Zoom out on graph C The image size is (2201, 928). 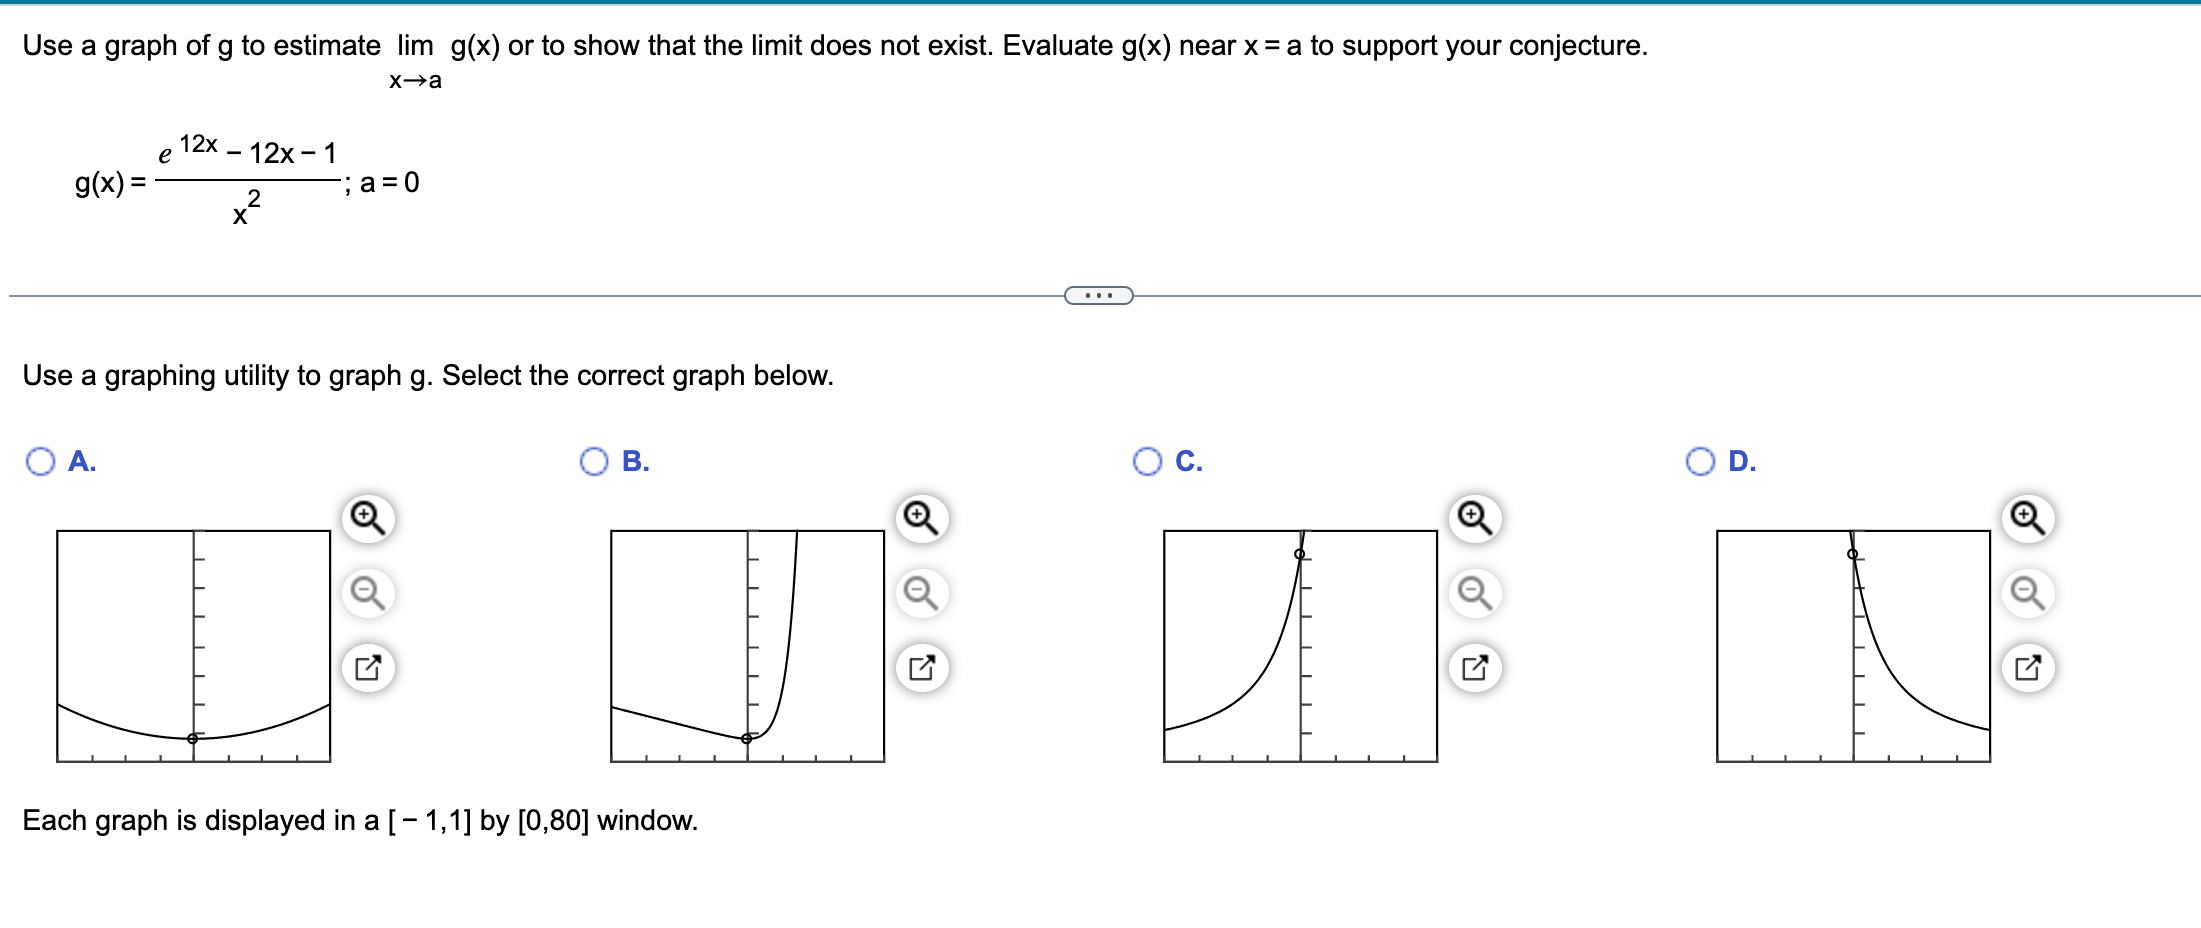tap(1473, 593)
